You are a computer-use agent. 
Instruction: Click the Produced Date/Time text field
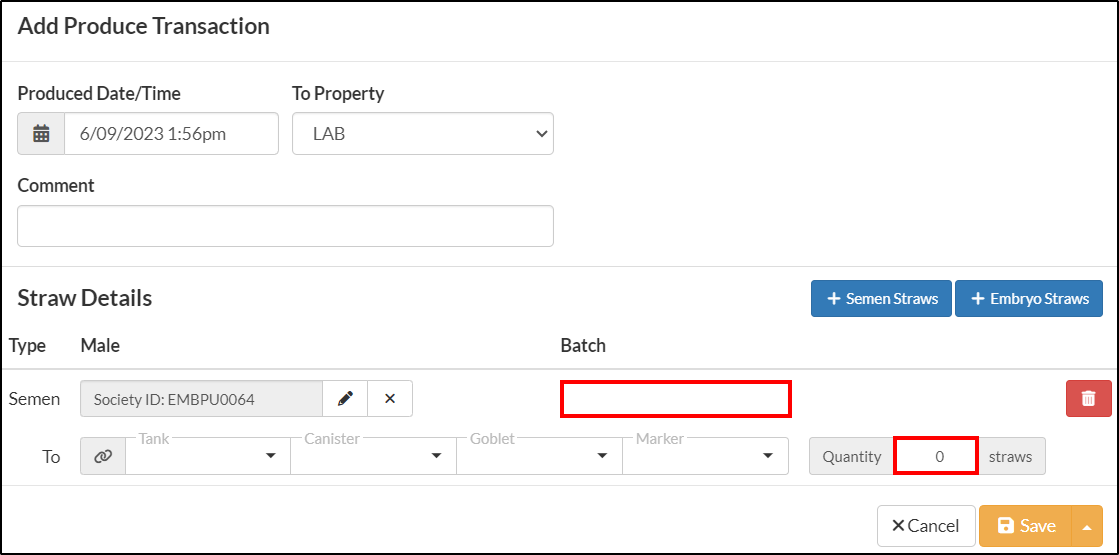coord(171,133)
